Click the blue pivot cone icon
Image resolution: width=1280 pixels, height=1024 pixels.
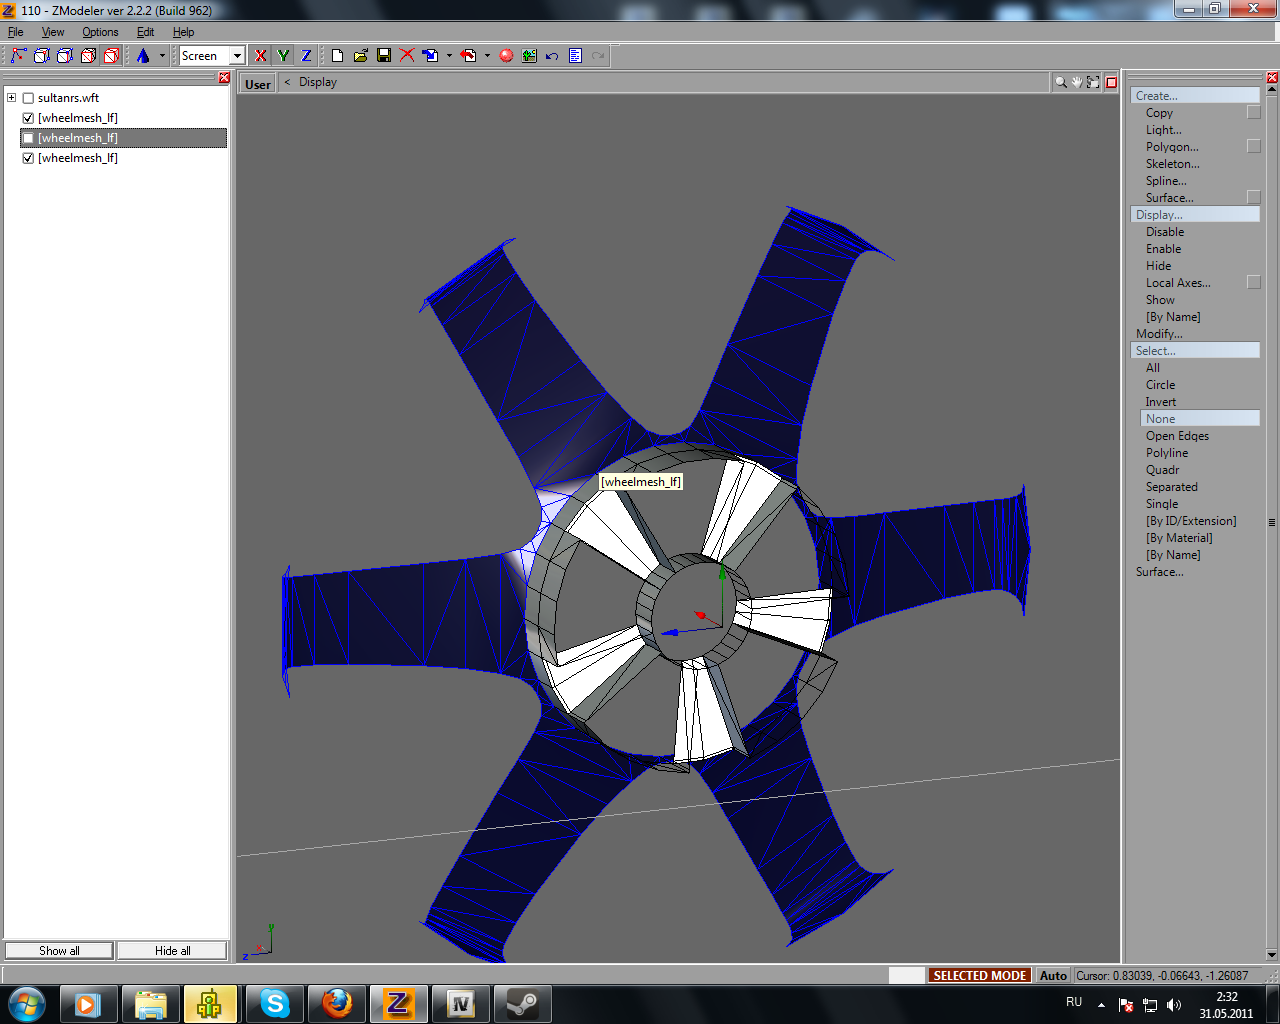point(143,56)
